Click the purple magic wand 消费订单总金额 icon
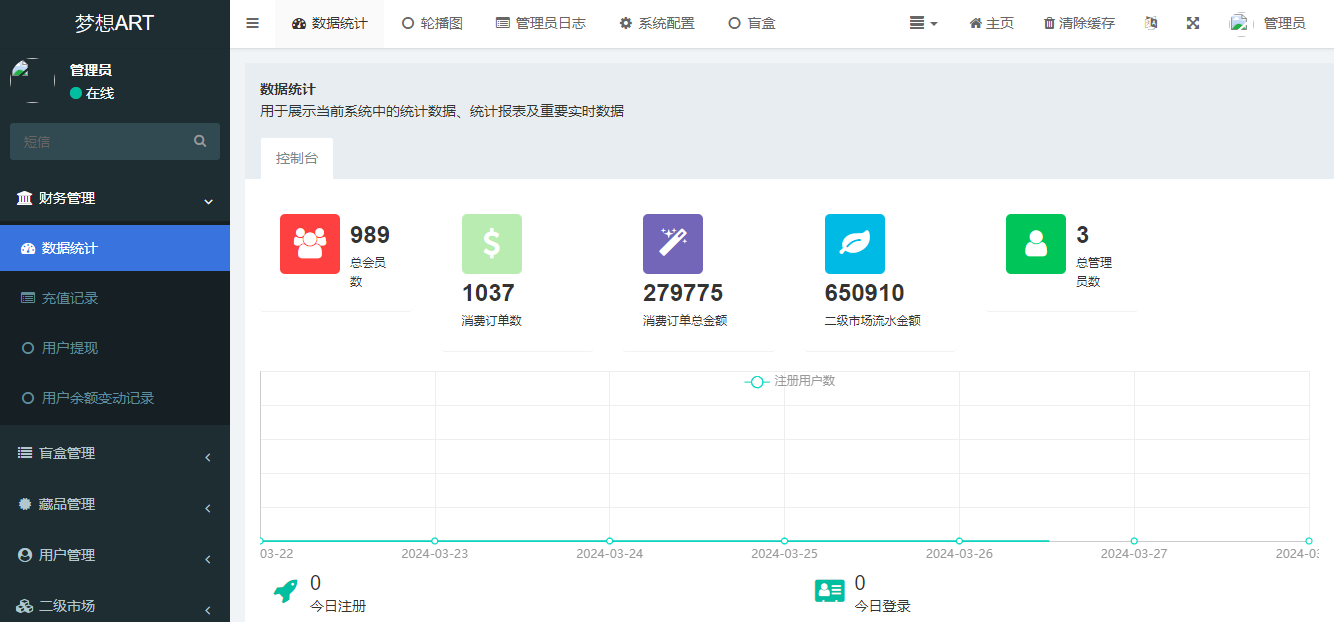This screenshot has width=1334, height=622. (x=672, y=243)
